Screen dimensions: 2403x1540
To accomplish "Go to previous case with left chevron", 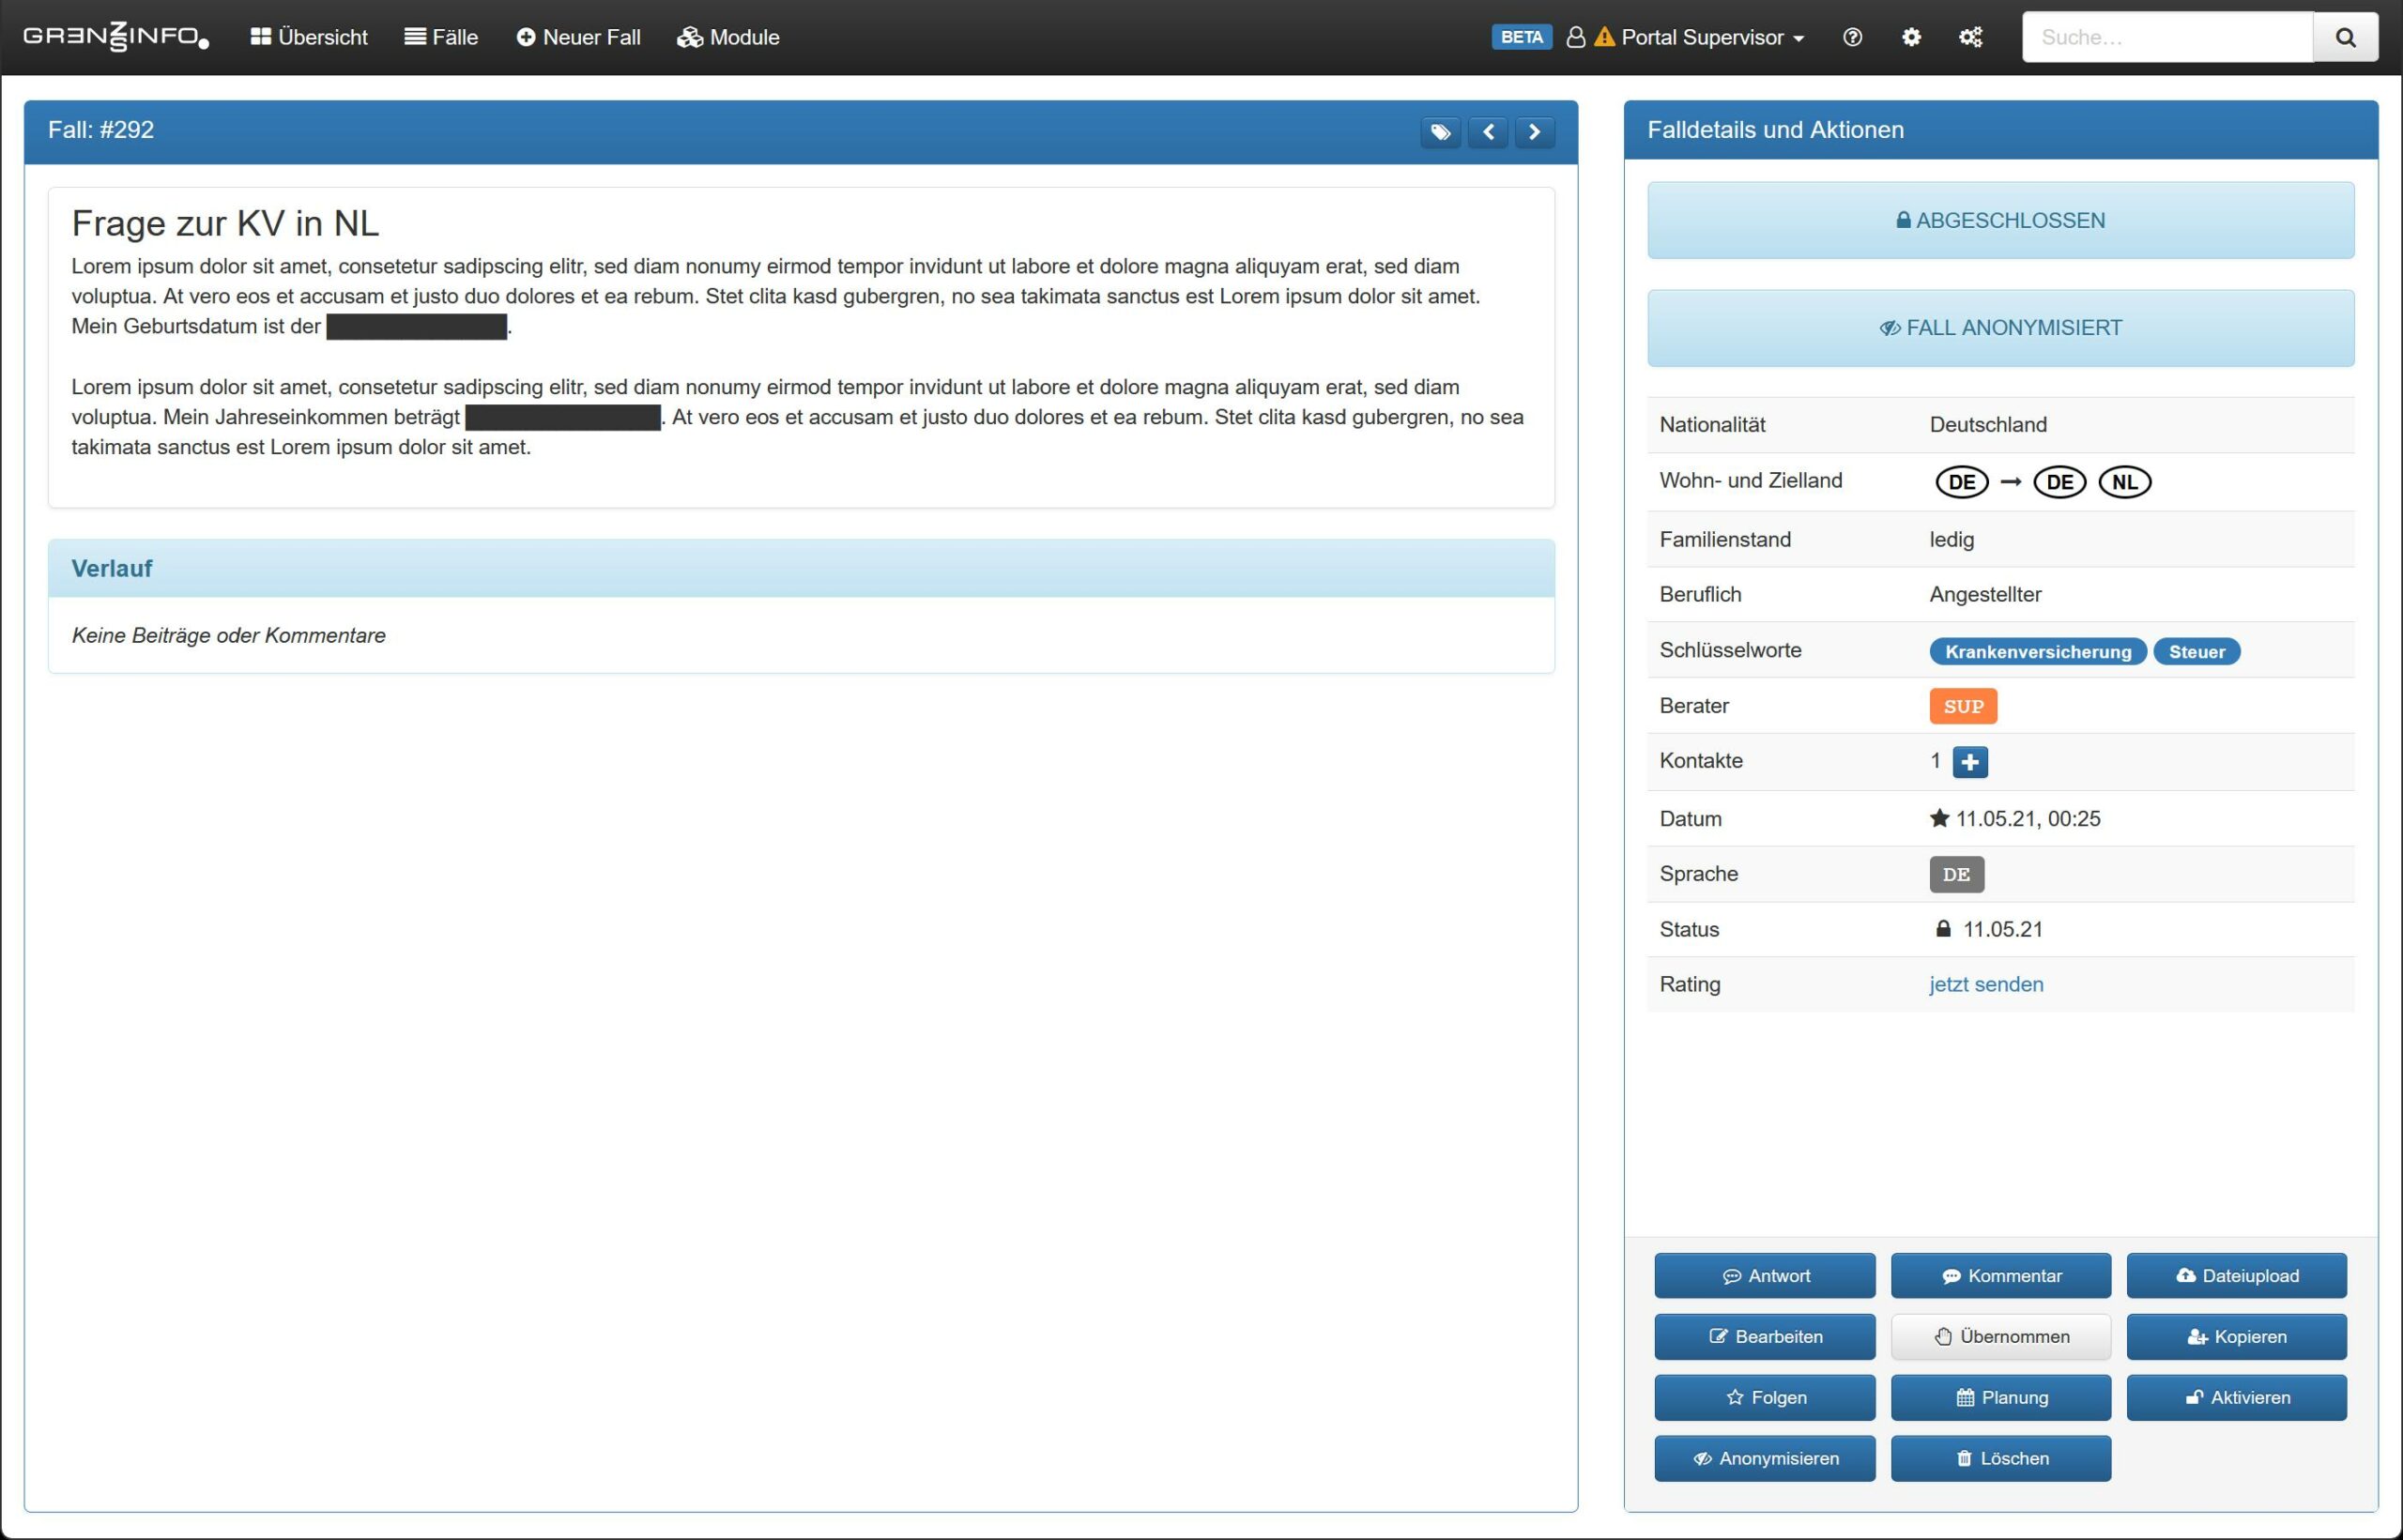I will coord(1488,132).
